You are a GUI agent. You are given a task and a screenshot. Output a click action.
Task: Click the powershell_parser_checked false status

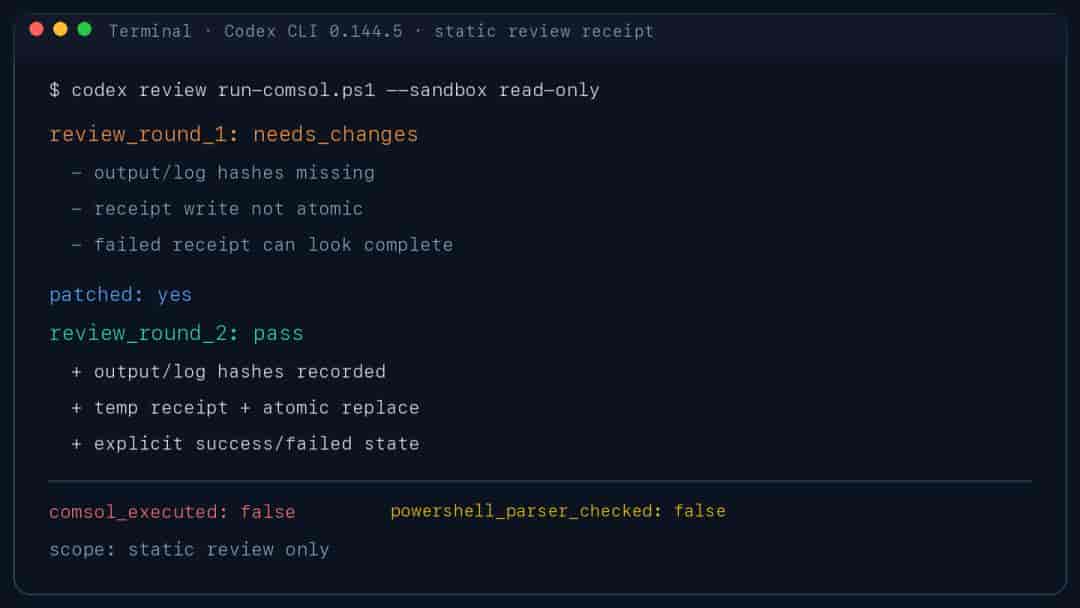click(558, 511)
